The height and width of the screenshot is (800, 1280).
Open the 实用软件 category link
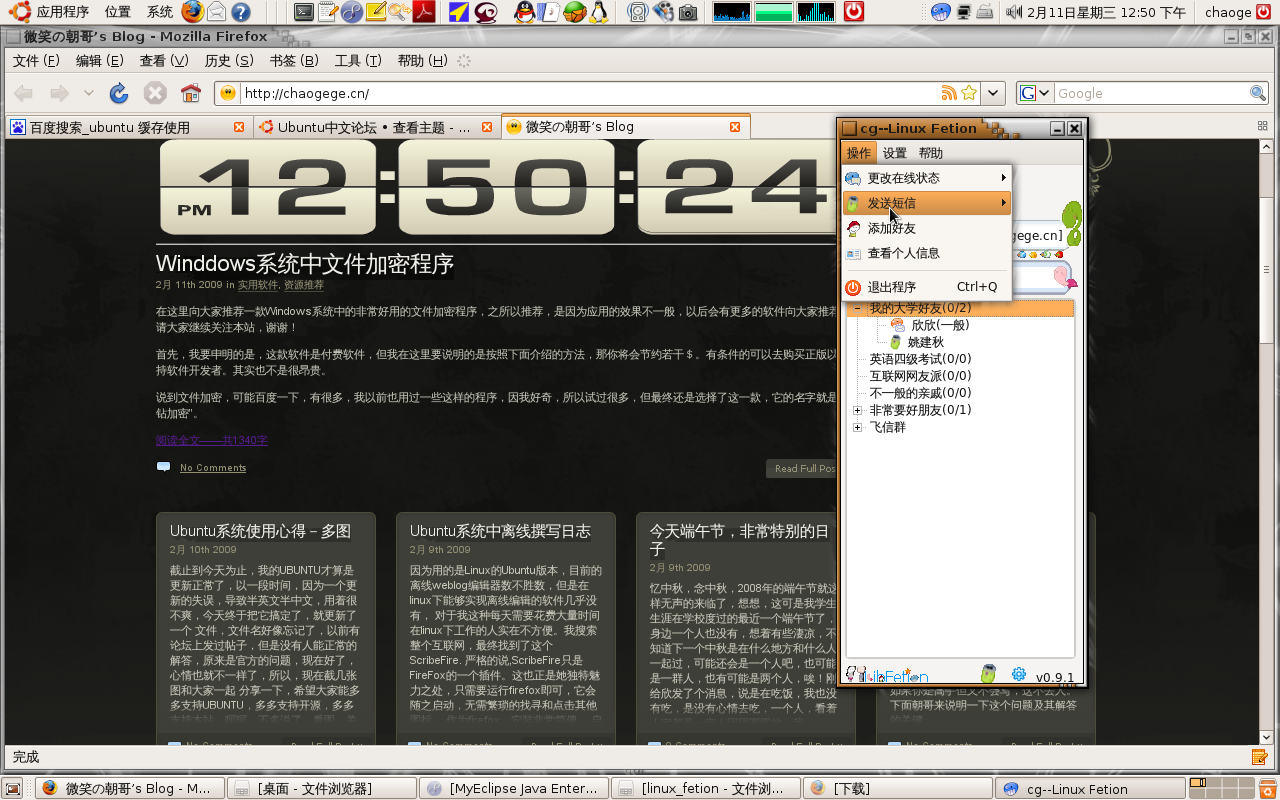click(257, 285)
